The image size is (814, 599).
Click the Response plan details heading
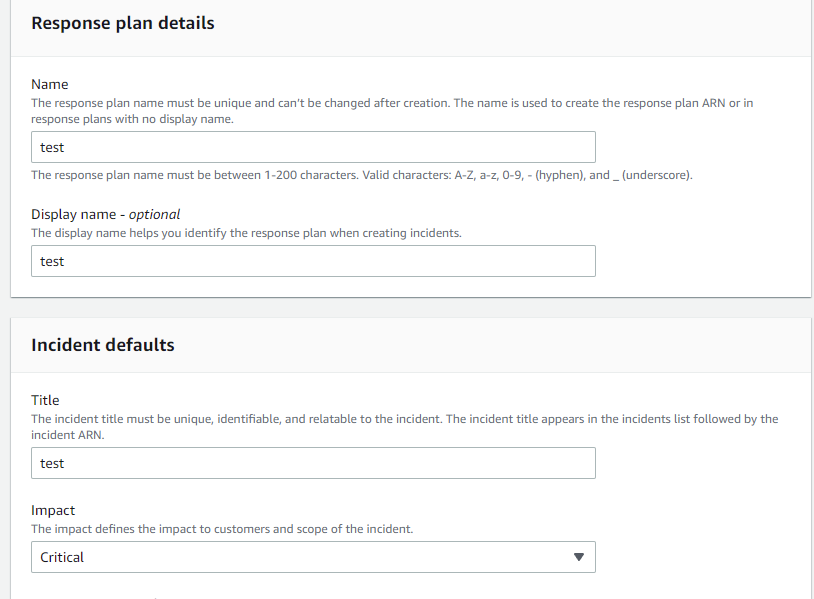coord(123,23)
